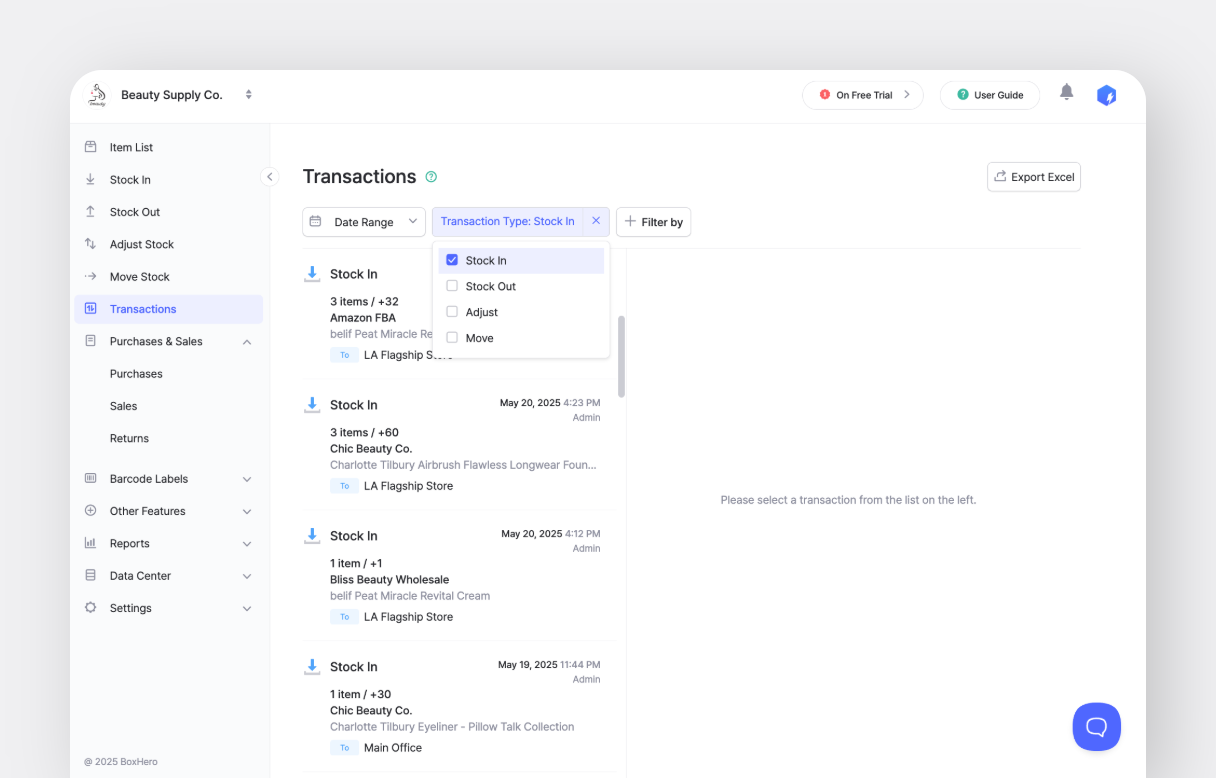This screenshot has width=1216, height=778.
Task: Click the notification bell icon
Action: tap(1066, 93)
